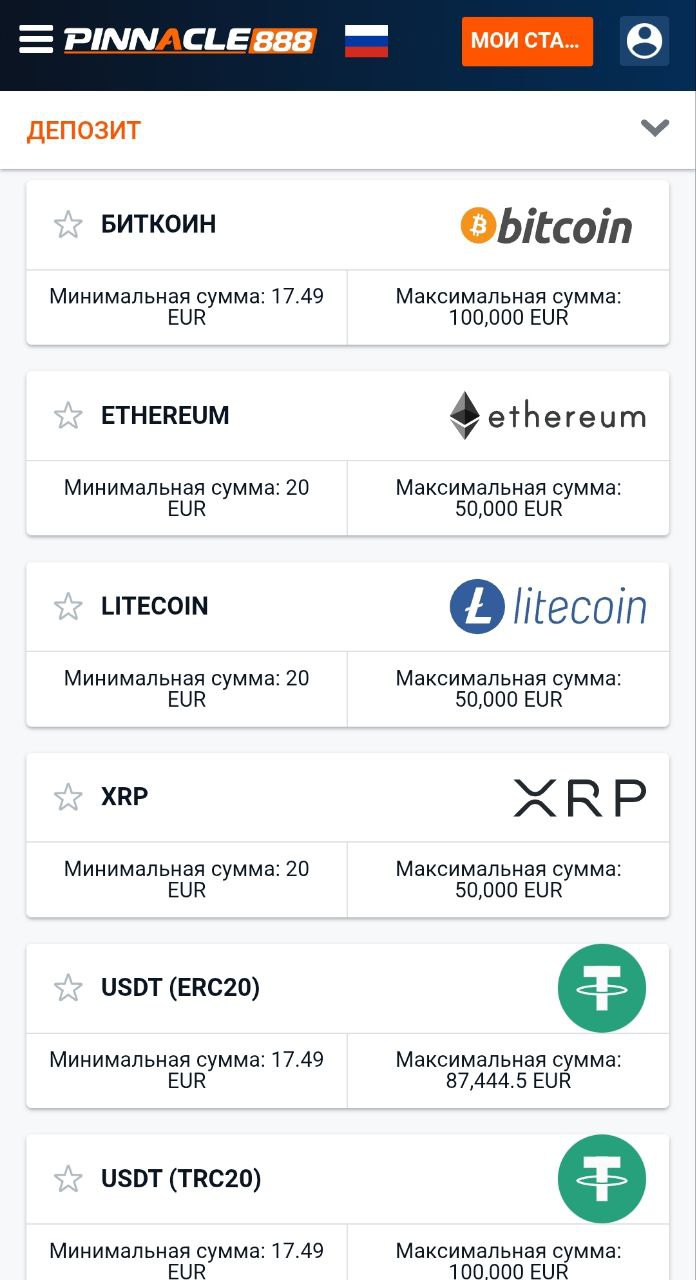Pick the Litecoin logo deposit option

click(548, 607)
